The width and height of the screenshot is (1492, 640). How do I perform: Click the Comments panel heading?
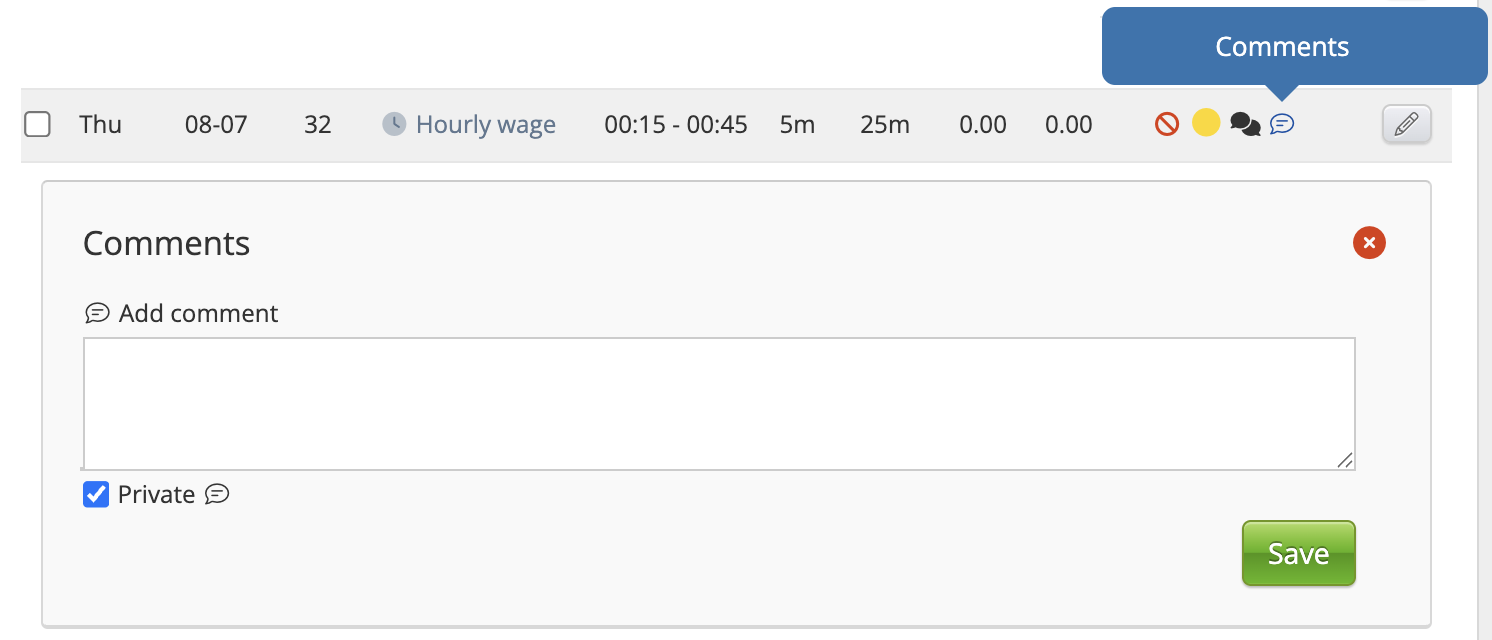(166, 243)
